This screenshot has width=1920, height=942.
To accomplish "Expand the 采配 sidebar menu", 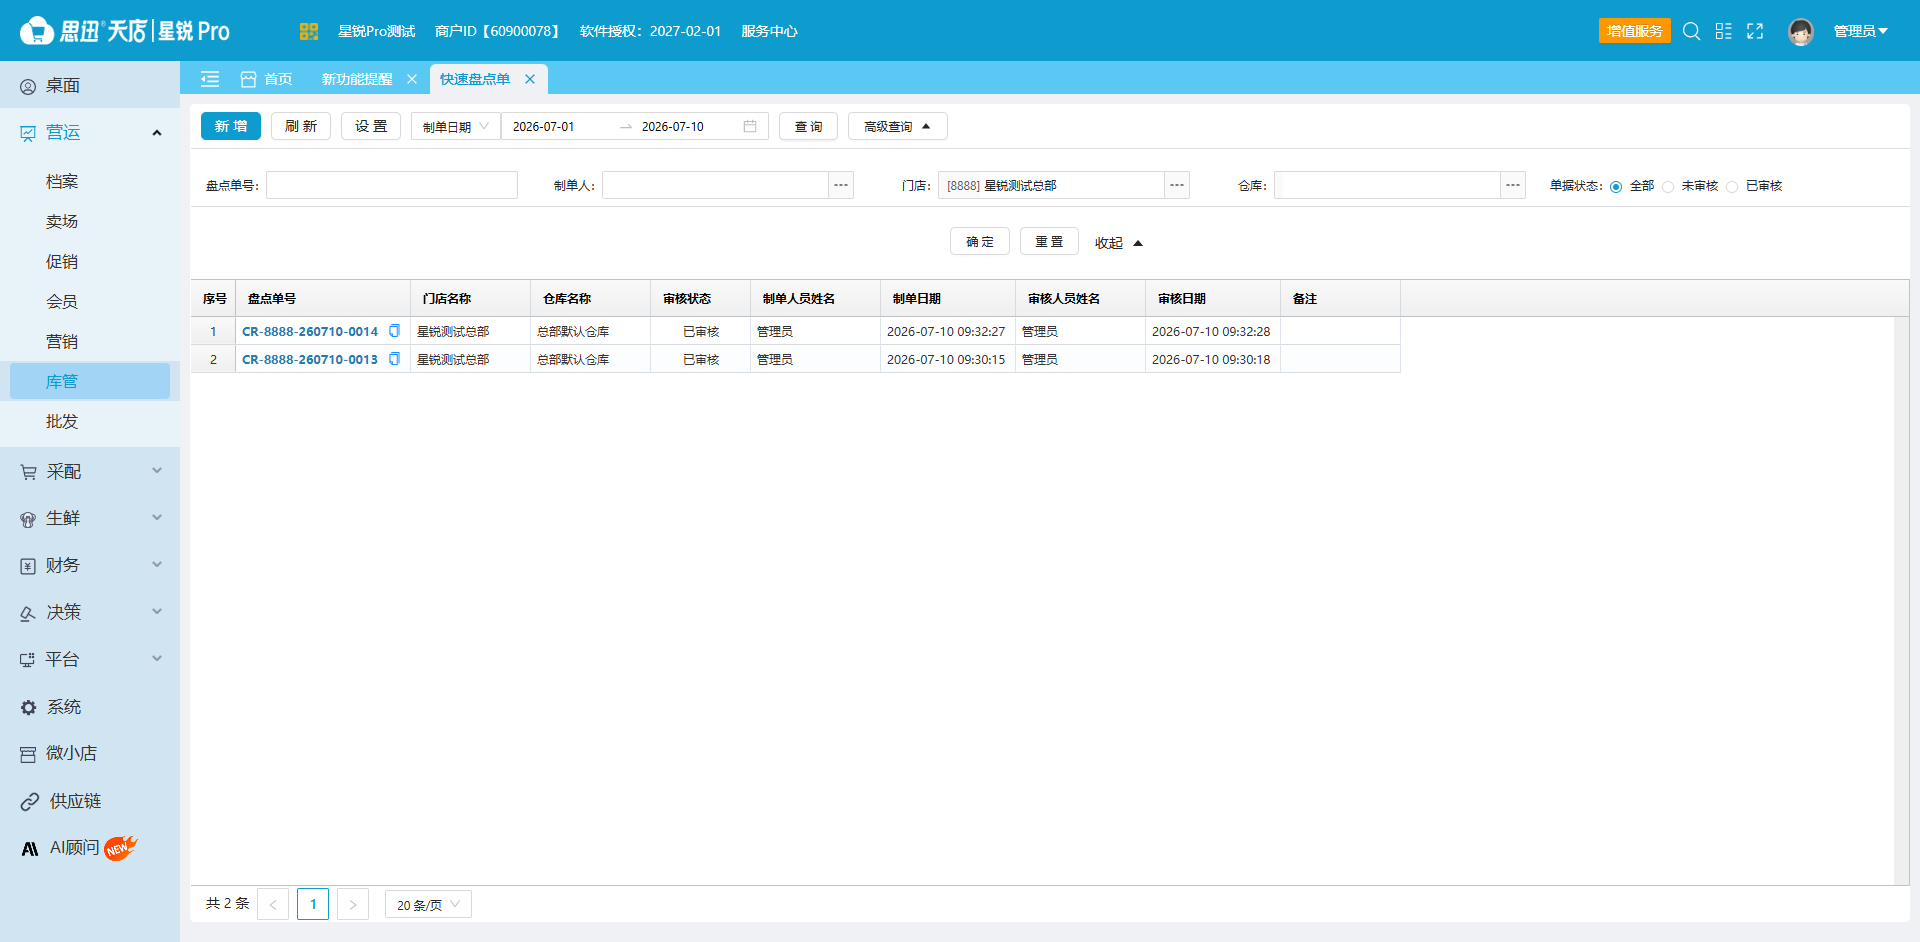I will pos(90,471).
